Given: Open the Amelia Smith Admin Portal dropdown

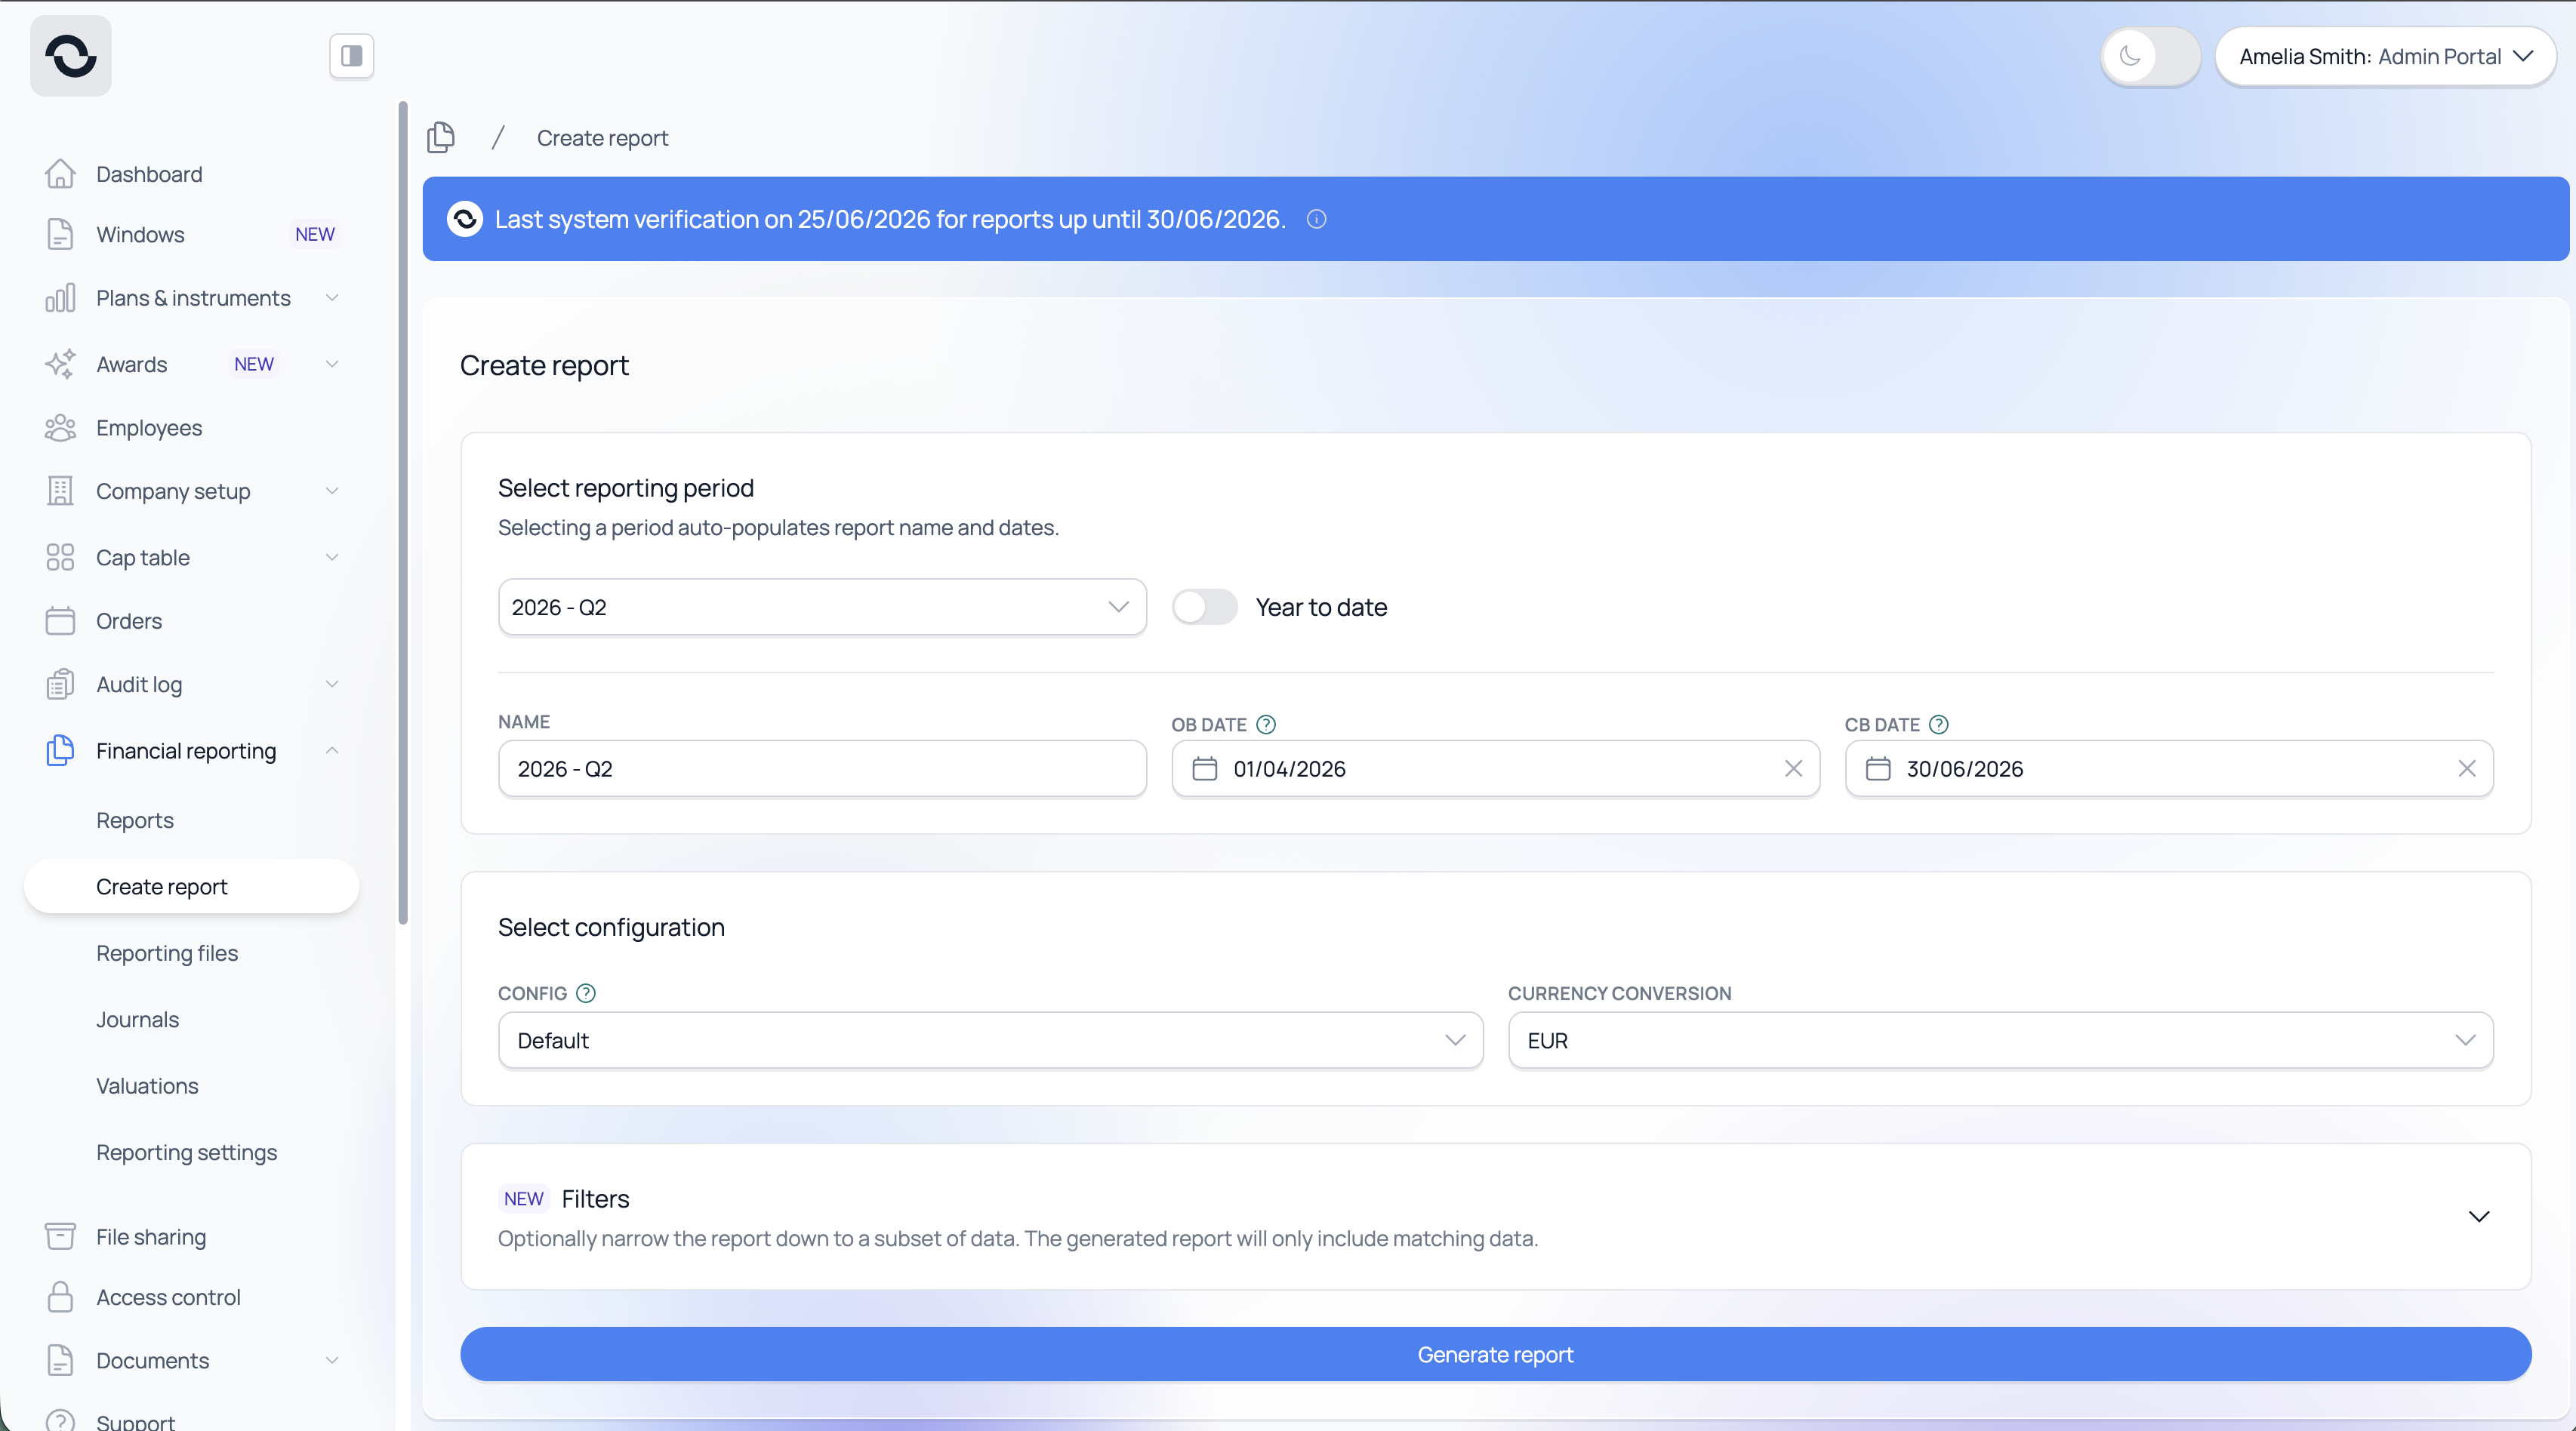Looking at the screenshot, I should click(x=2386, y=56).
